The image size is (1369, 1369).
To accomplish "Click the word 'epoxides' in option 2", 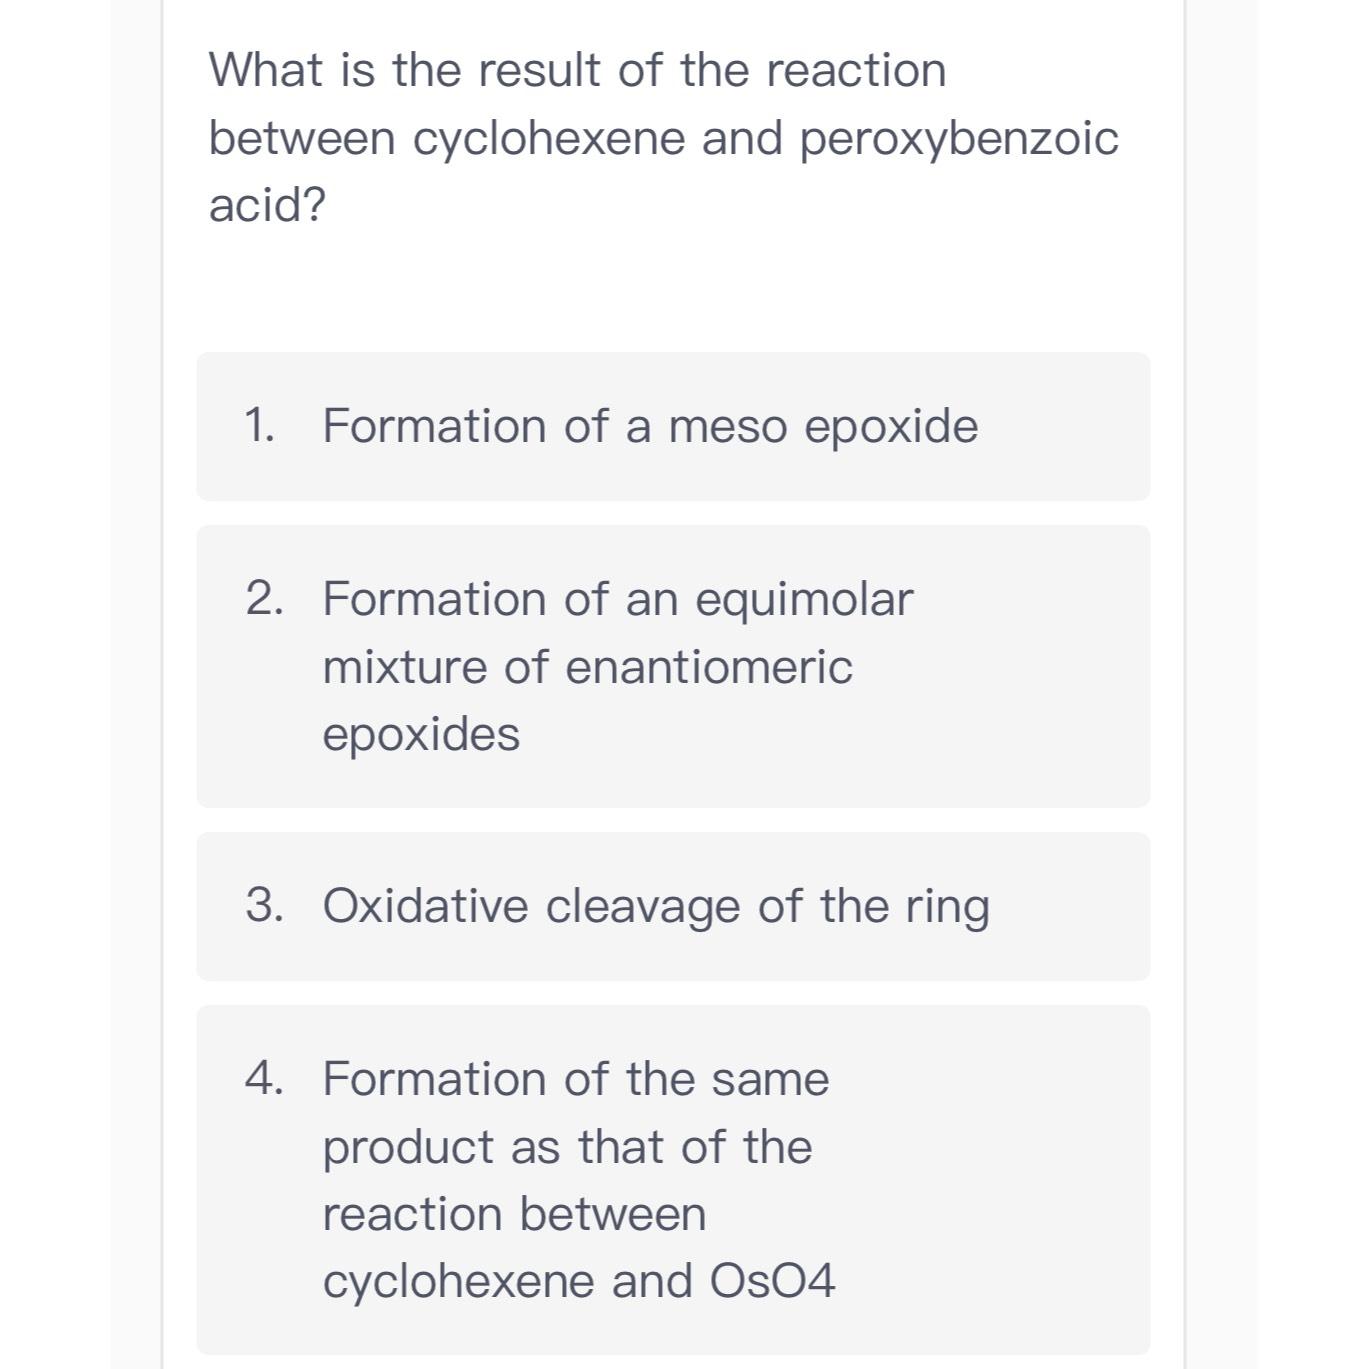I will tap(421, 733).
